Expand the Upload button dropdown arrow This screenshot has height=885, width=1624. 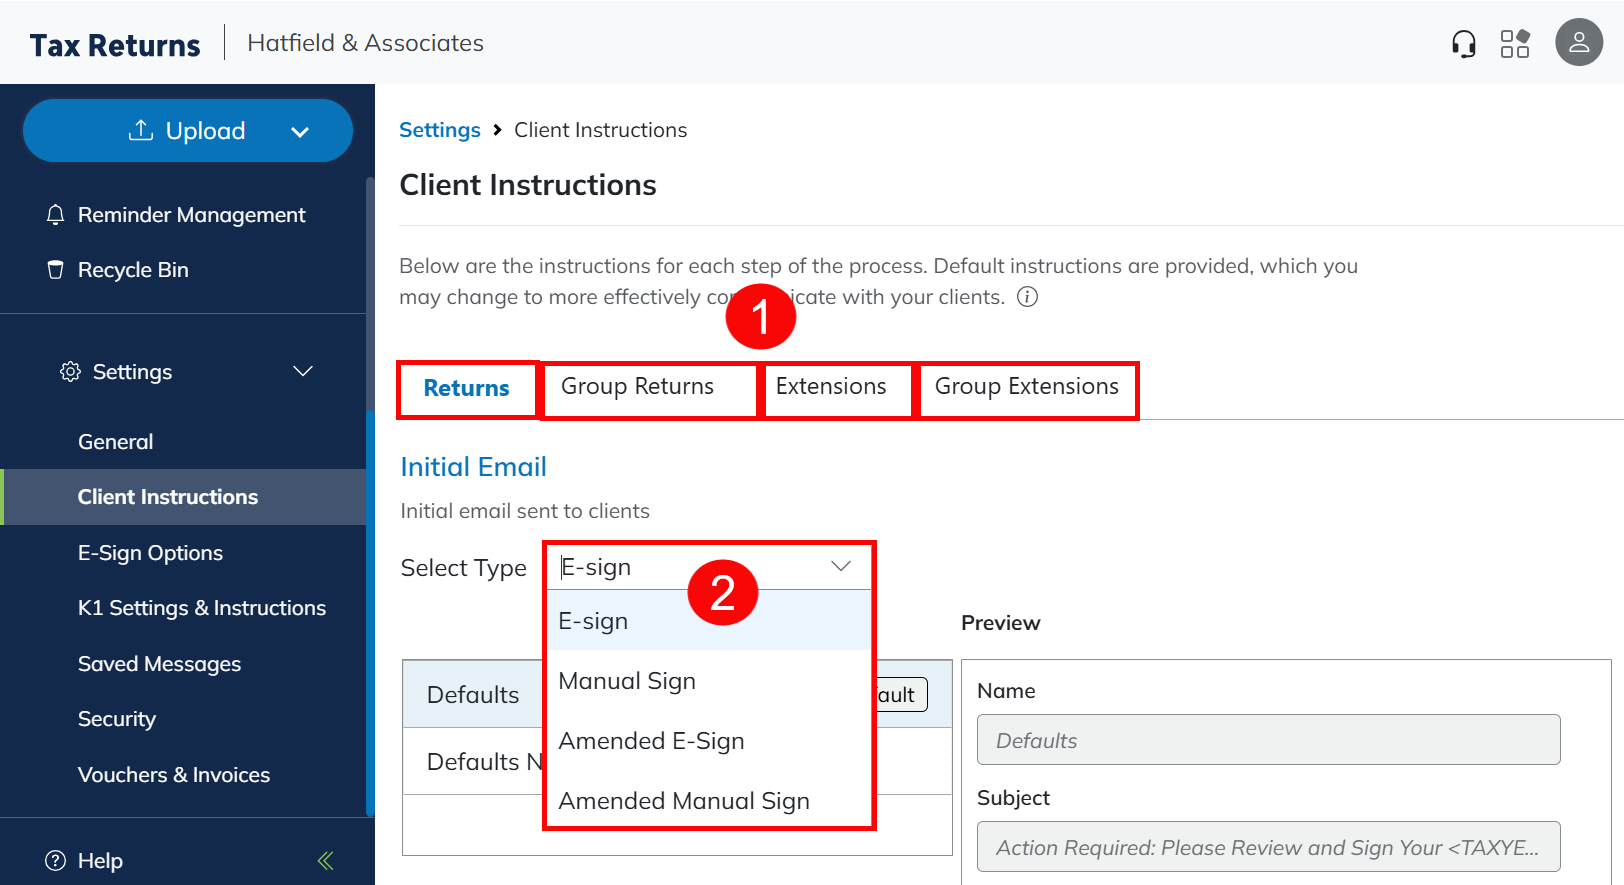[x=300, y=132]
